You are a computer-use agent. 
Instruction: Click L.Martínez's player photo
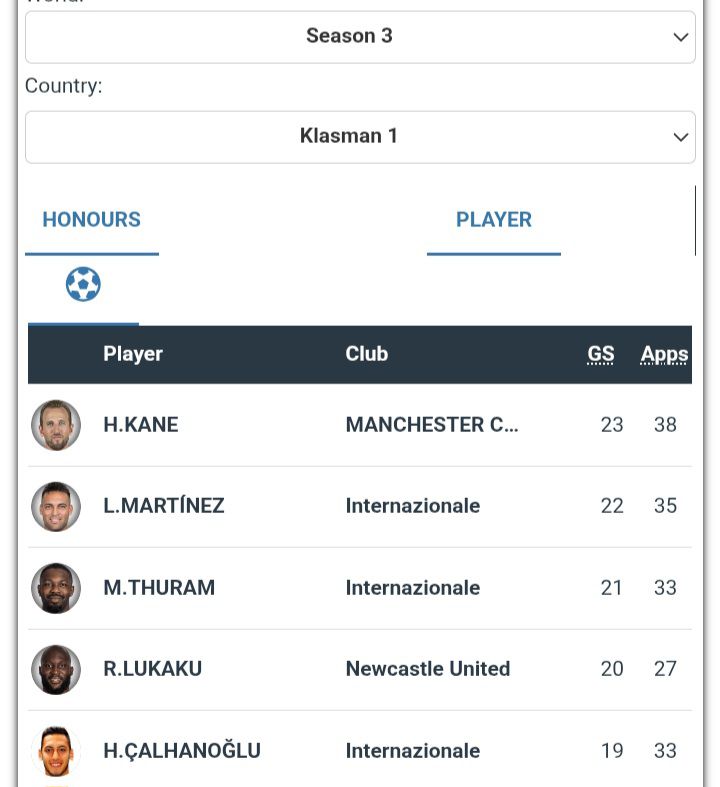tap(56, 506)
